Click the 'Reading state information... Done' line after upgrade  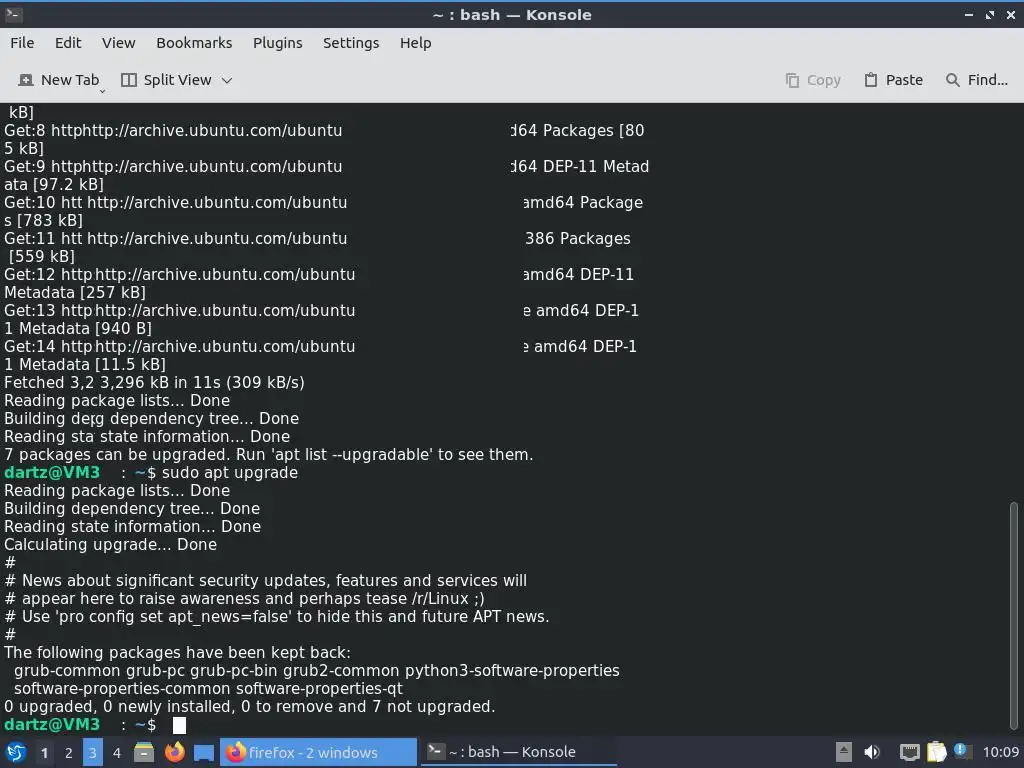(133, 526)
